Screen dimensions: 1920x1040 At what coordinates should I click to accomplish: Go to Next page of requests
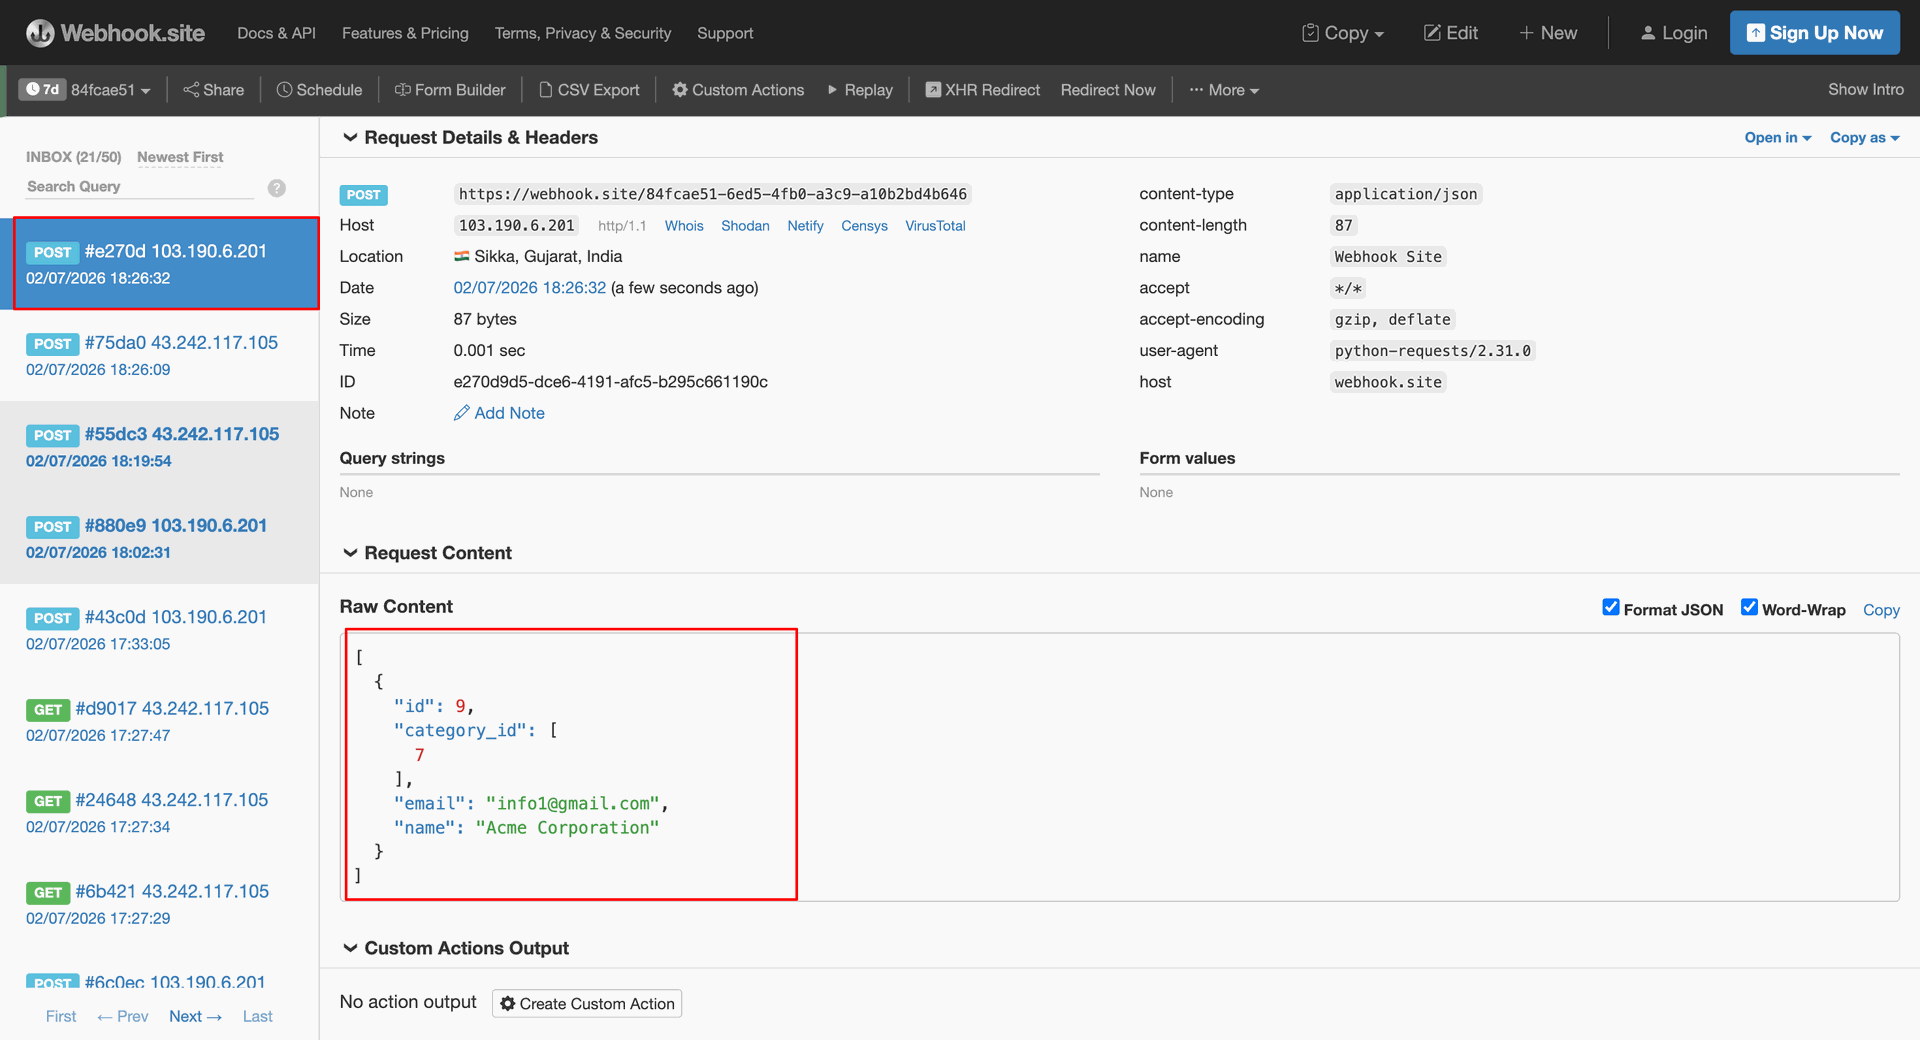pos(195,1016)
